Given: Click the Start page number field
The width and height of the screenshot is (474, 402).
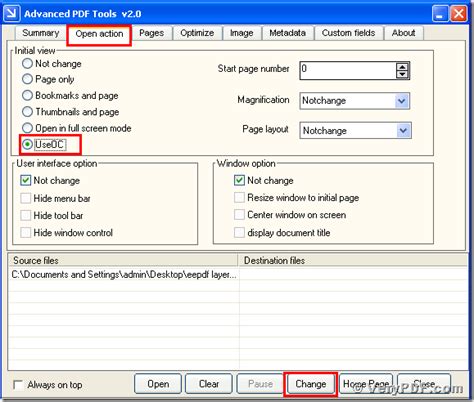Looking at the screenshot, I should 348,70.
